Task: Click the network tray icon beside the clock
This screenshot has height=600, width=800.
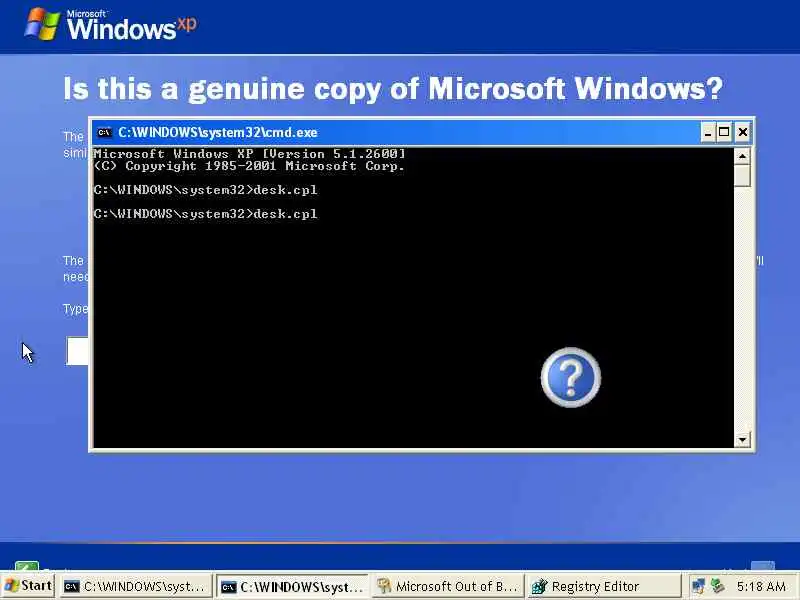Action: 718,585
